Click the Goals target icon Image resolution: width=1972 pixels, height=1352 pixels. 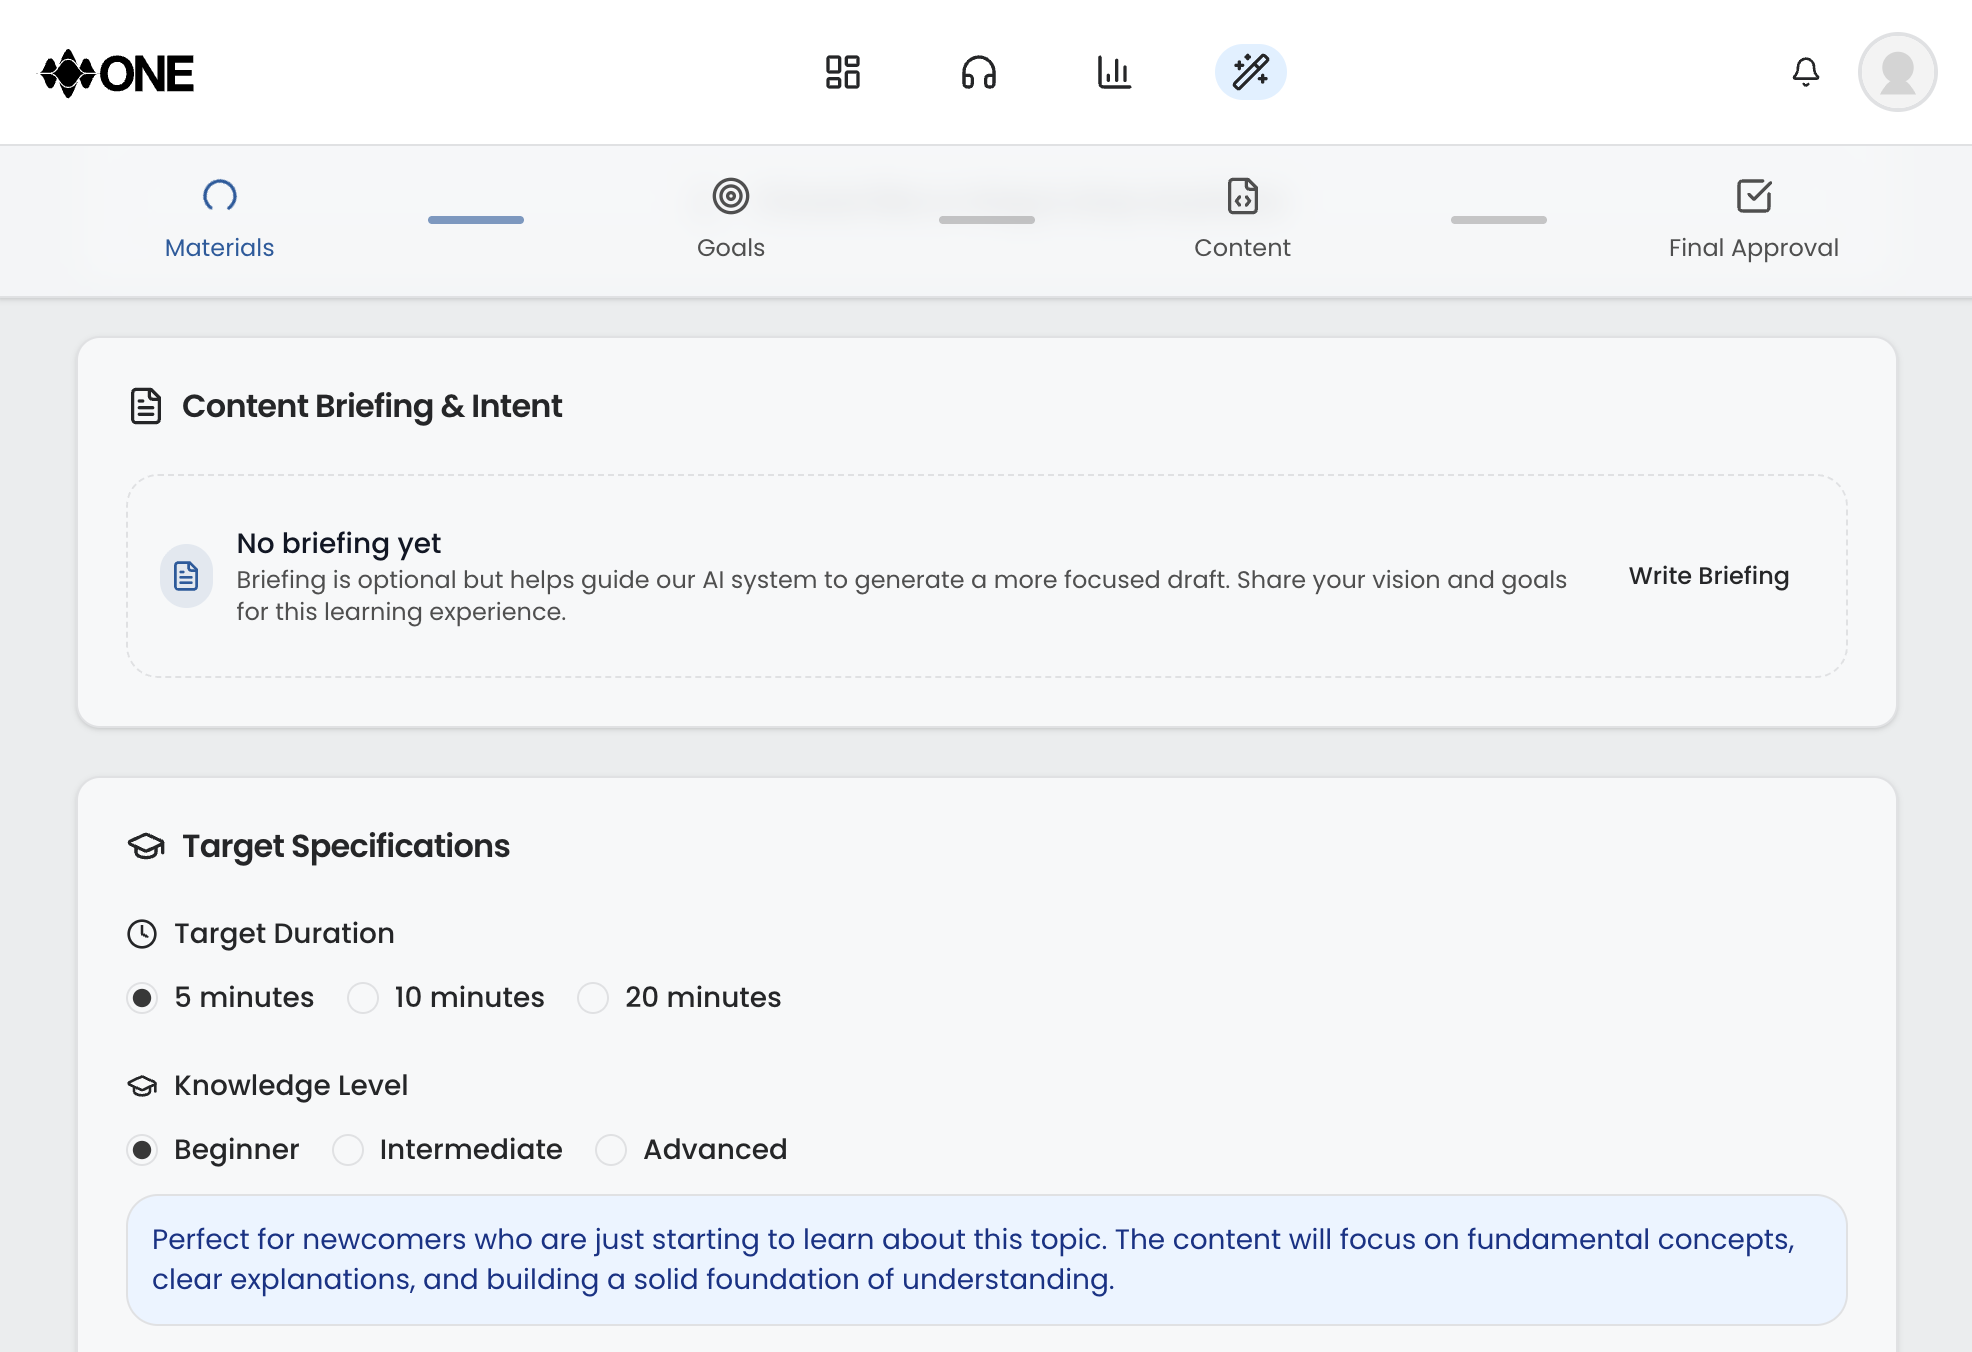click(730, 197)
